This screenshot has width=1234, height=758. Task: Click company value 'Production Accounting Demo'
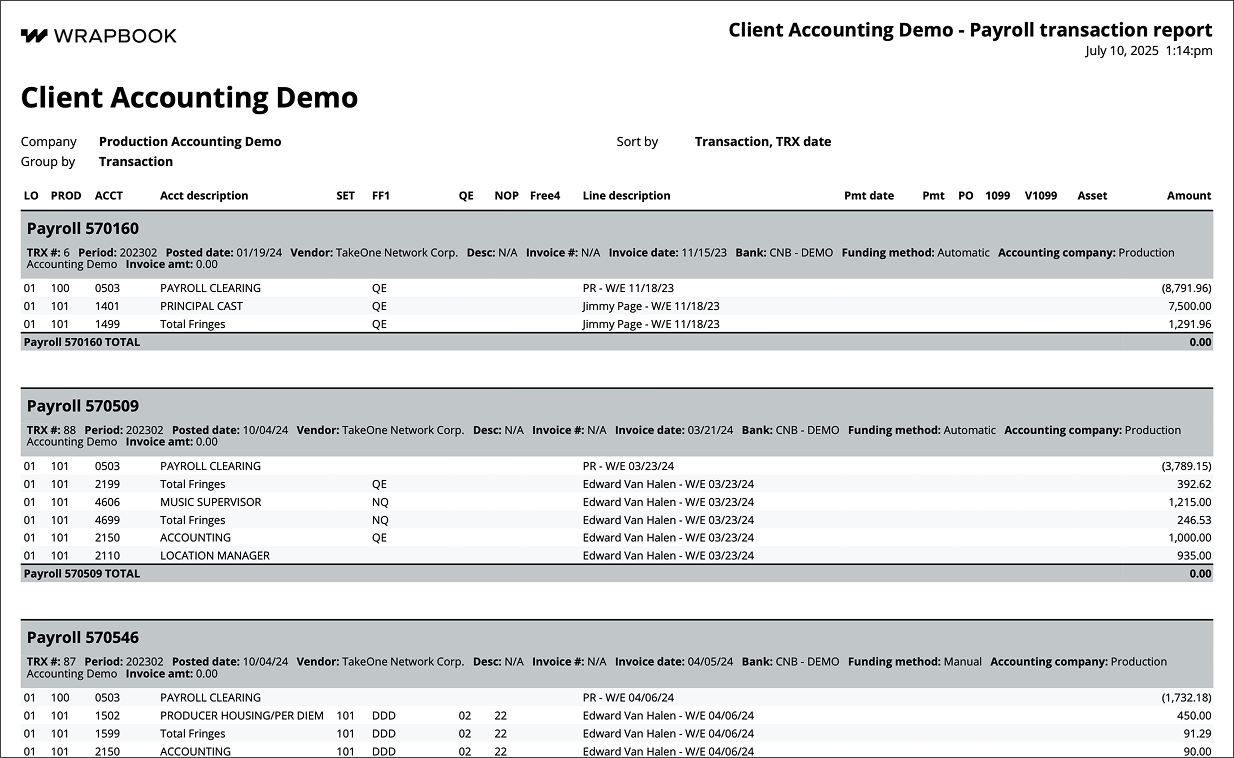coord(190,142)
